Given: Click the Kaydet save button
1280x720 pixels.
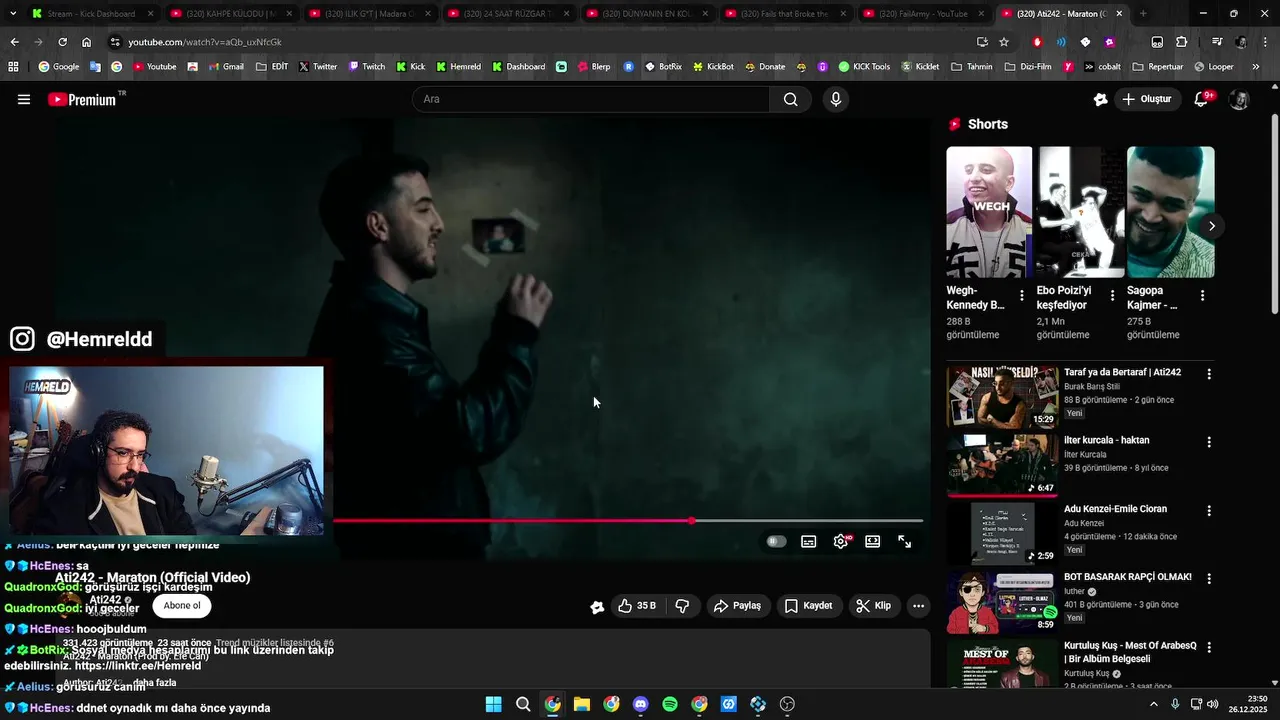Looking at the screenshot, I should click(809, 605).
